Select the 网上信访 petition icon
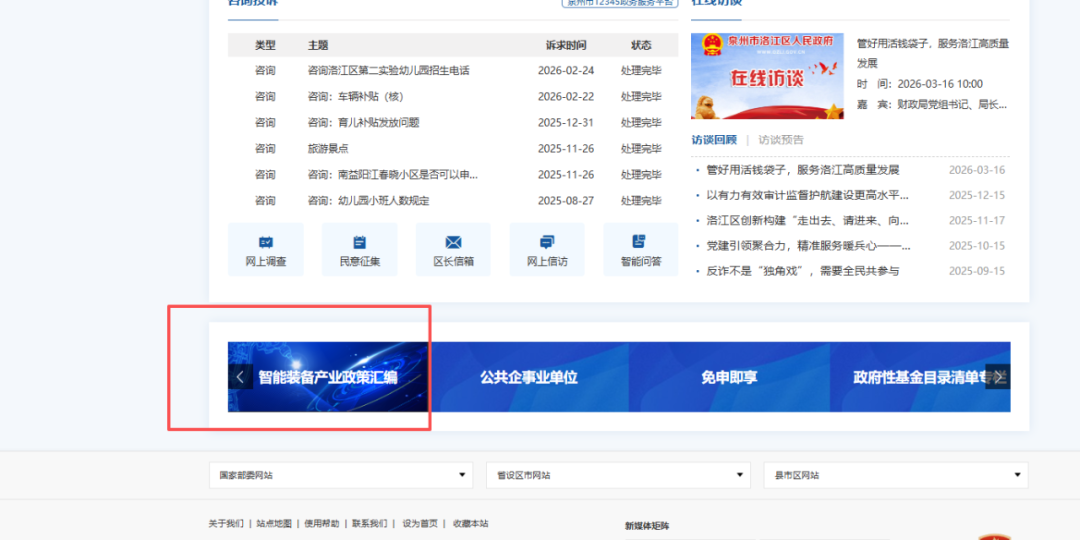The image size is (1080, 540). coord(547,249)
